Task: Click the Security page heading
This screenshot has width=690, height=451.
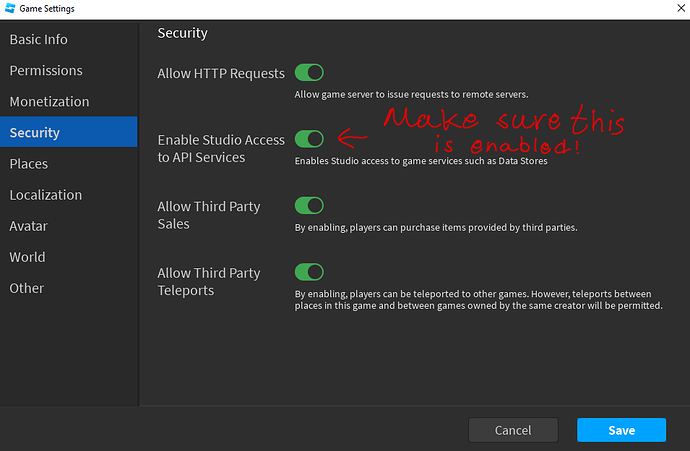Action: coord(183,33)
